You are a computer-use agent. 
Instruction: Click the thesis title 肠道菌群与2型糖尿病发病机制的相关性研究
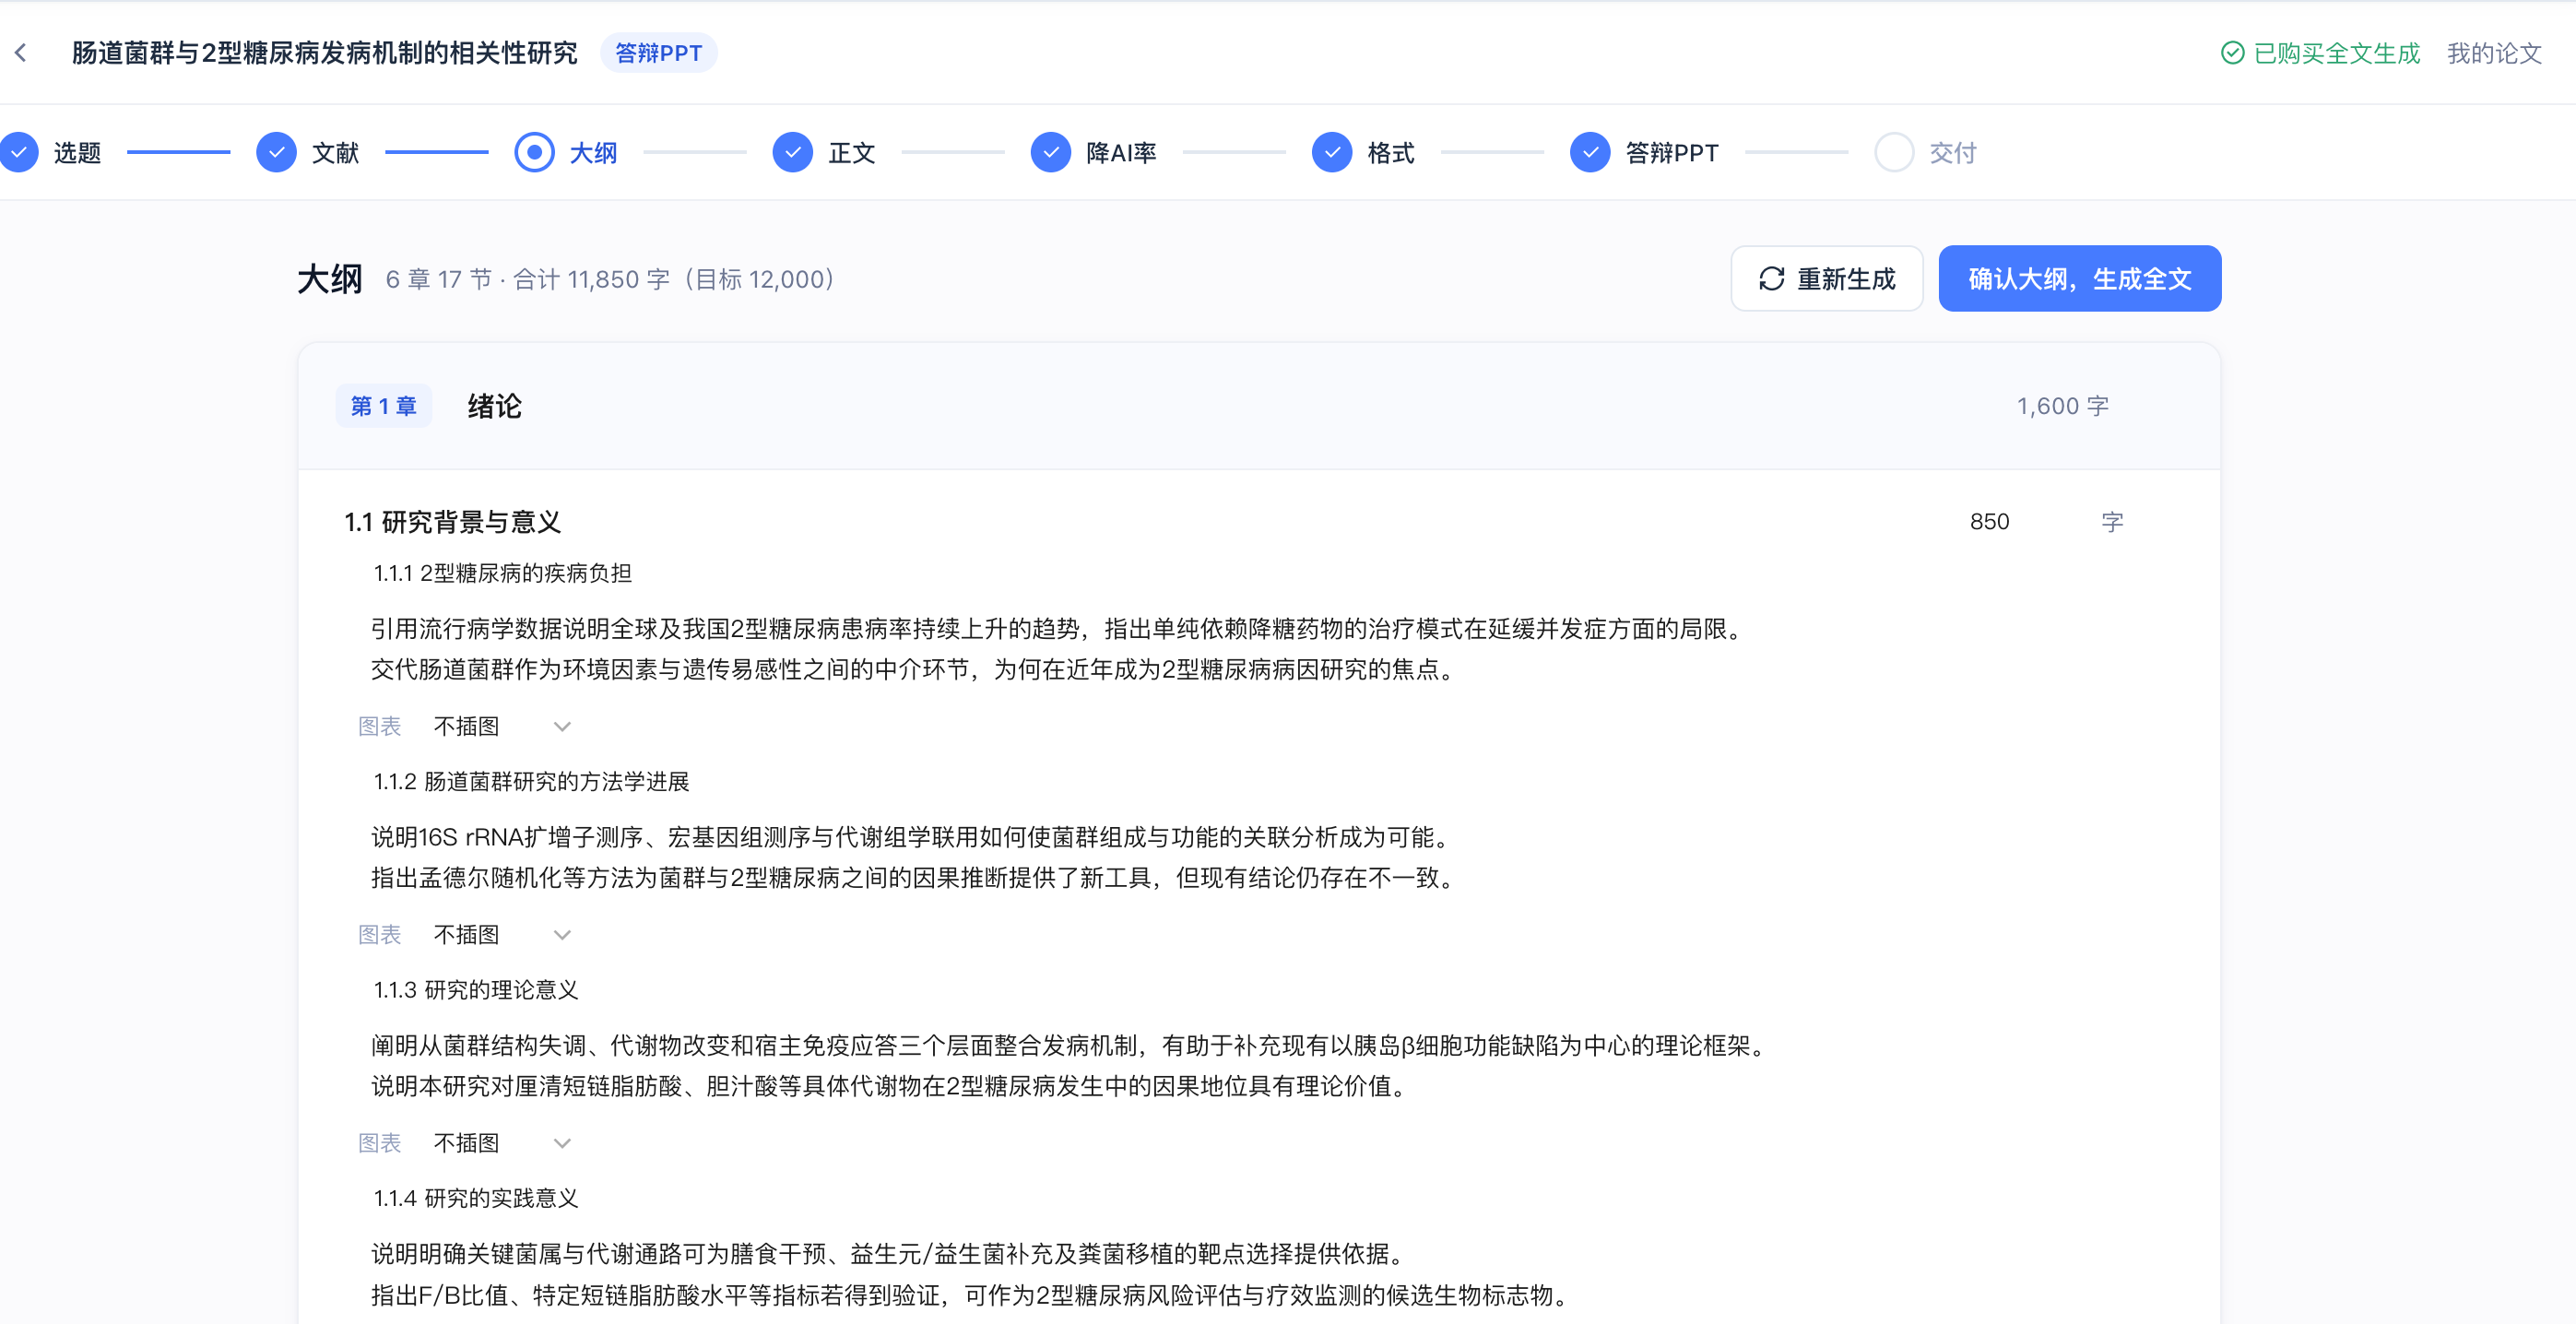click(x=324, y=53)
